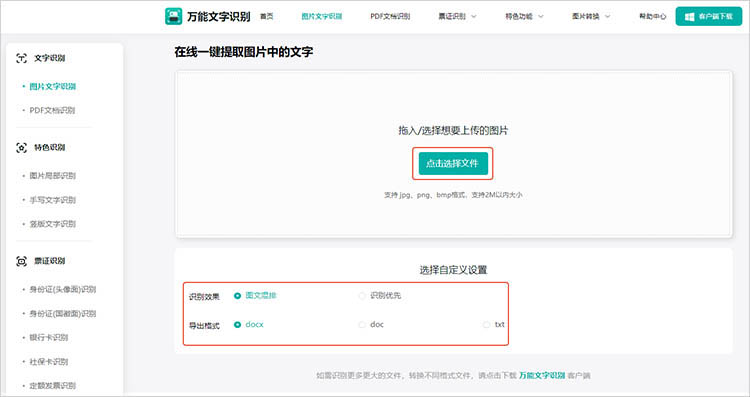Click the 万能文字识别 logo icon
This screenshot has width=750, height=397.
(173, 16)
